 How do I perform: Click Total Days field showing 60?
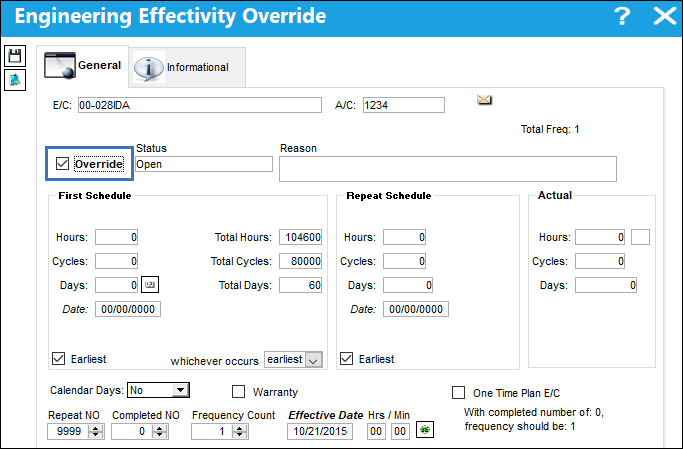pyautogui.click(x=301, y=285)
